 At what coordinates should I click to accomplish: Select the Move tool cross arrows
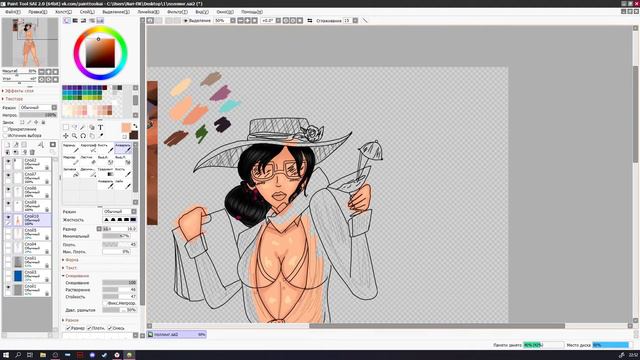tap(66, 136)
